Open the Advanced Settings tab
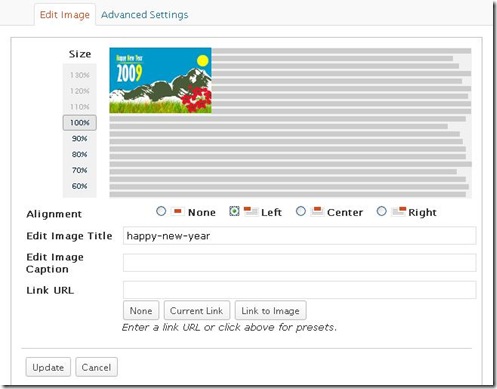This screenshot has height=389, width=497. click(145, 15)
